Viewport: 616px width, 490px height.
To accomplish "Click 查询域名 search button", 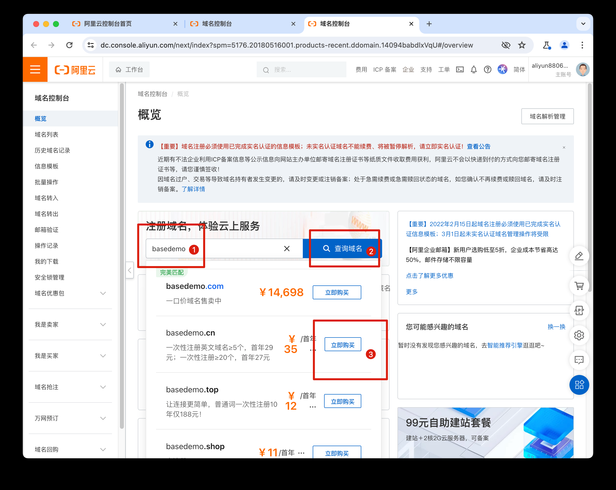I will 342,249.
